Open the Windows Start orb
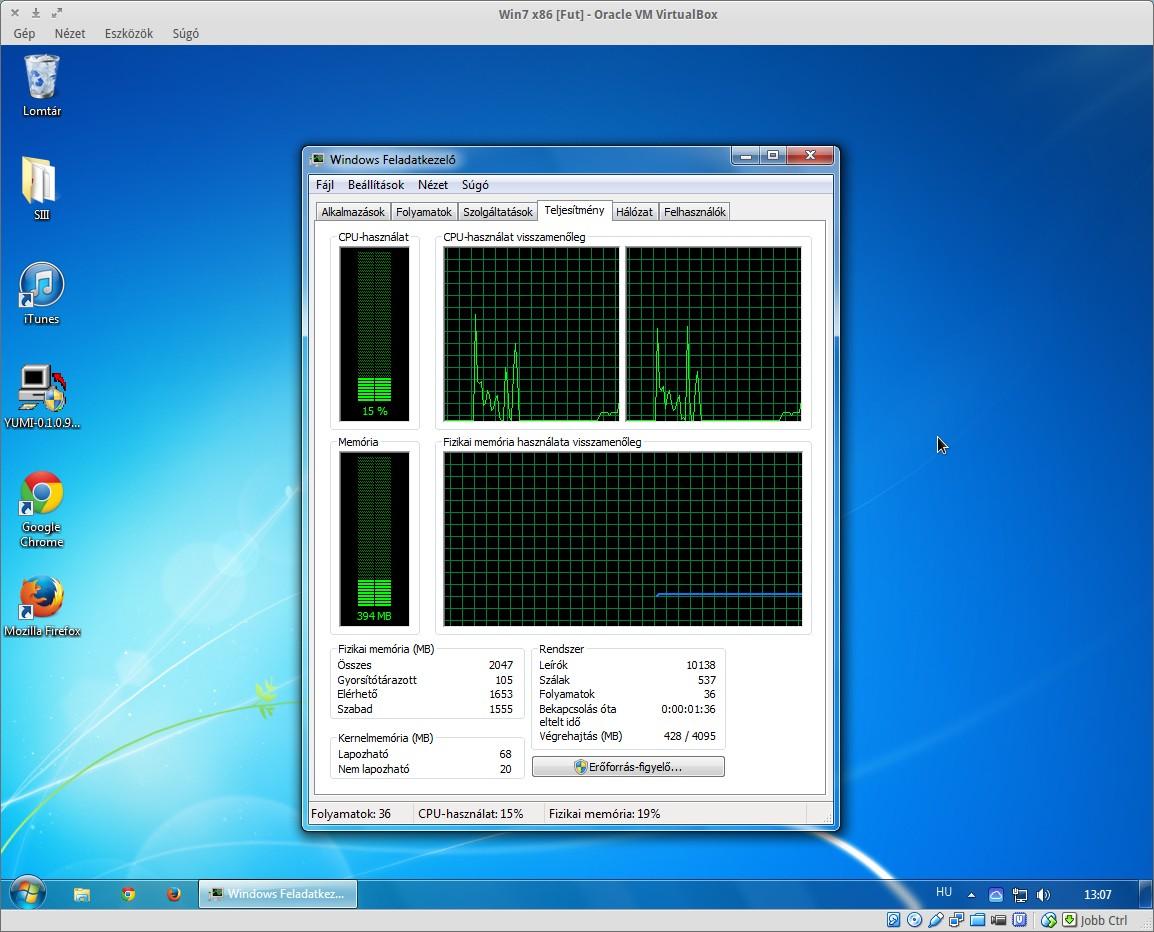 pos(27,894)
